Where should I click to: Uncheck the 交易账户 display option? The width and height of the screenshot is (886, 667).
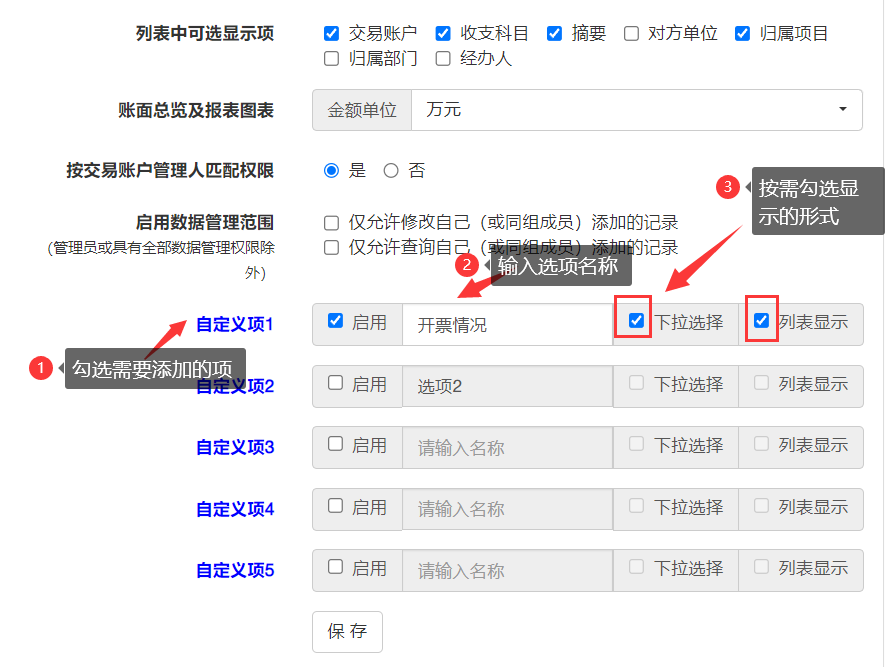point(332,34)
